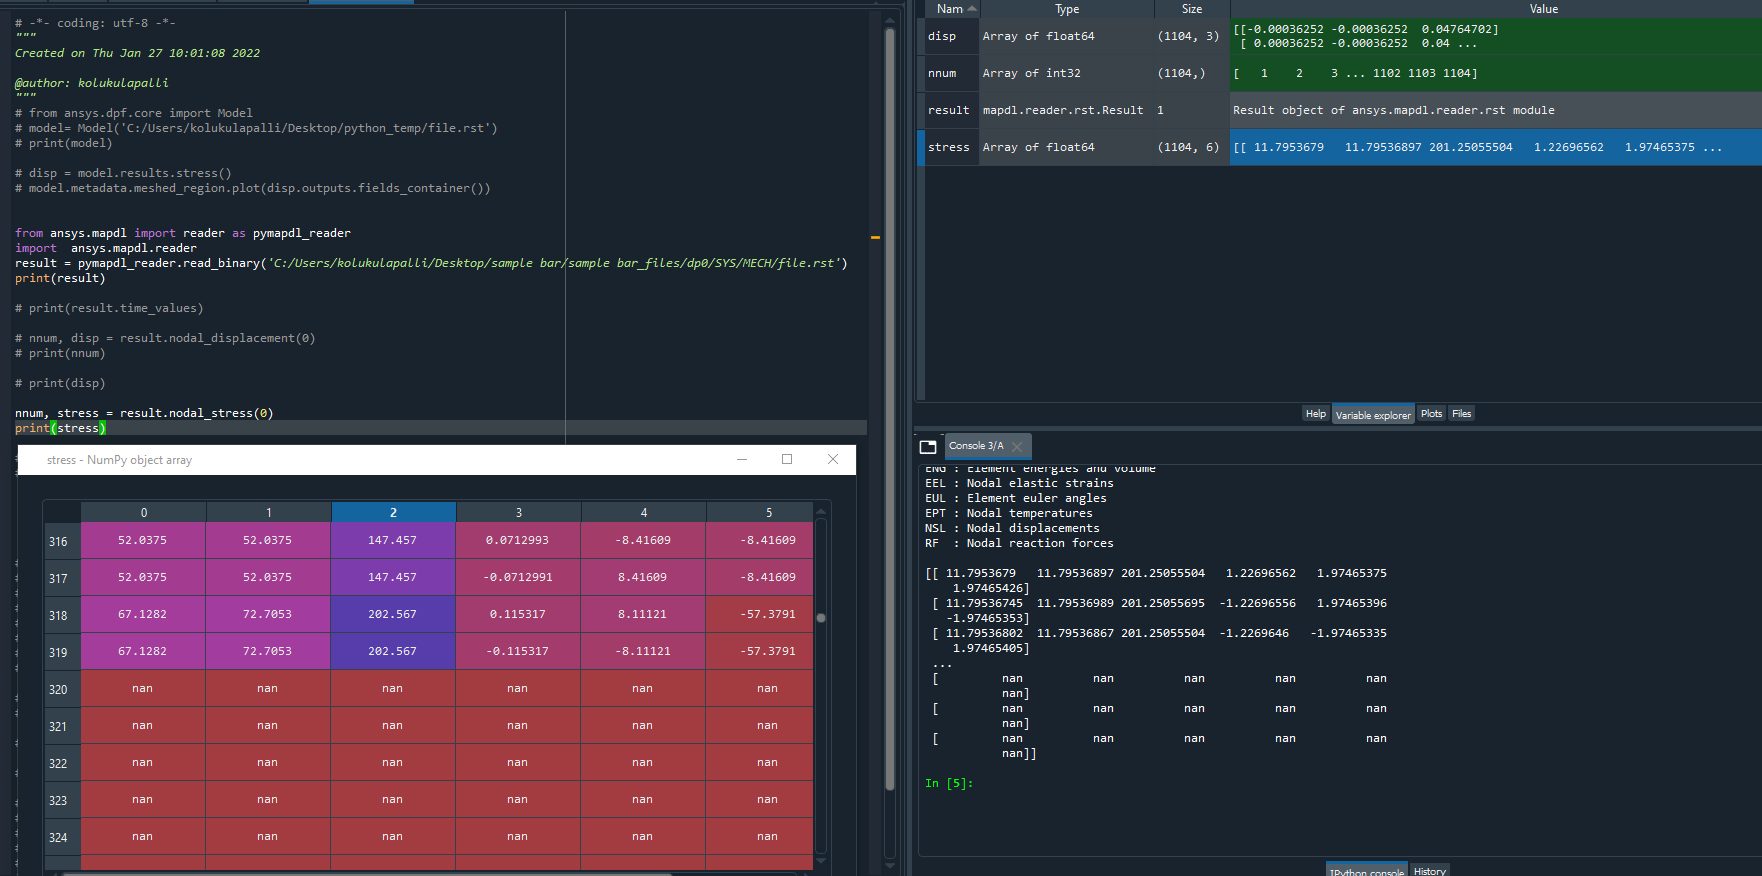The image size is (1762, 876).
Task: Click the orange warning flag beside editor scrollbar
Action: click(875, 238)
